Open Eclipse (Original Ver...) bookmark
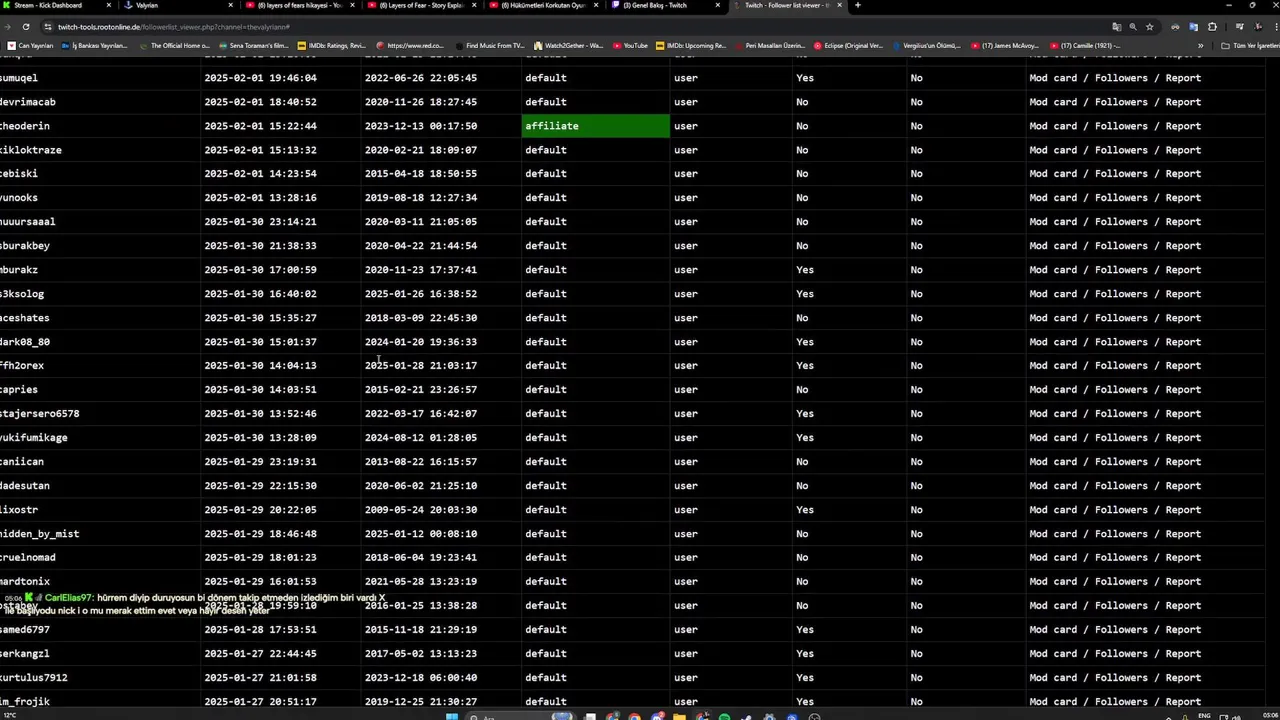The height and width of the screenshot is (720, 1280). pos(849,46)
